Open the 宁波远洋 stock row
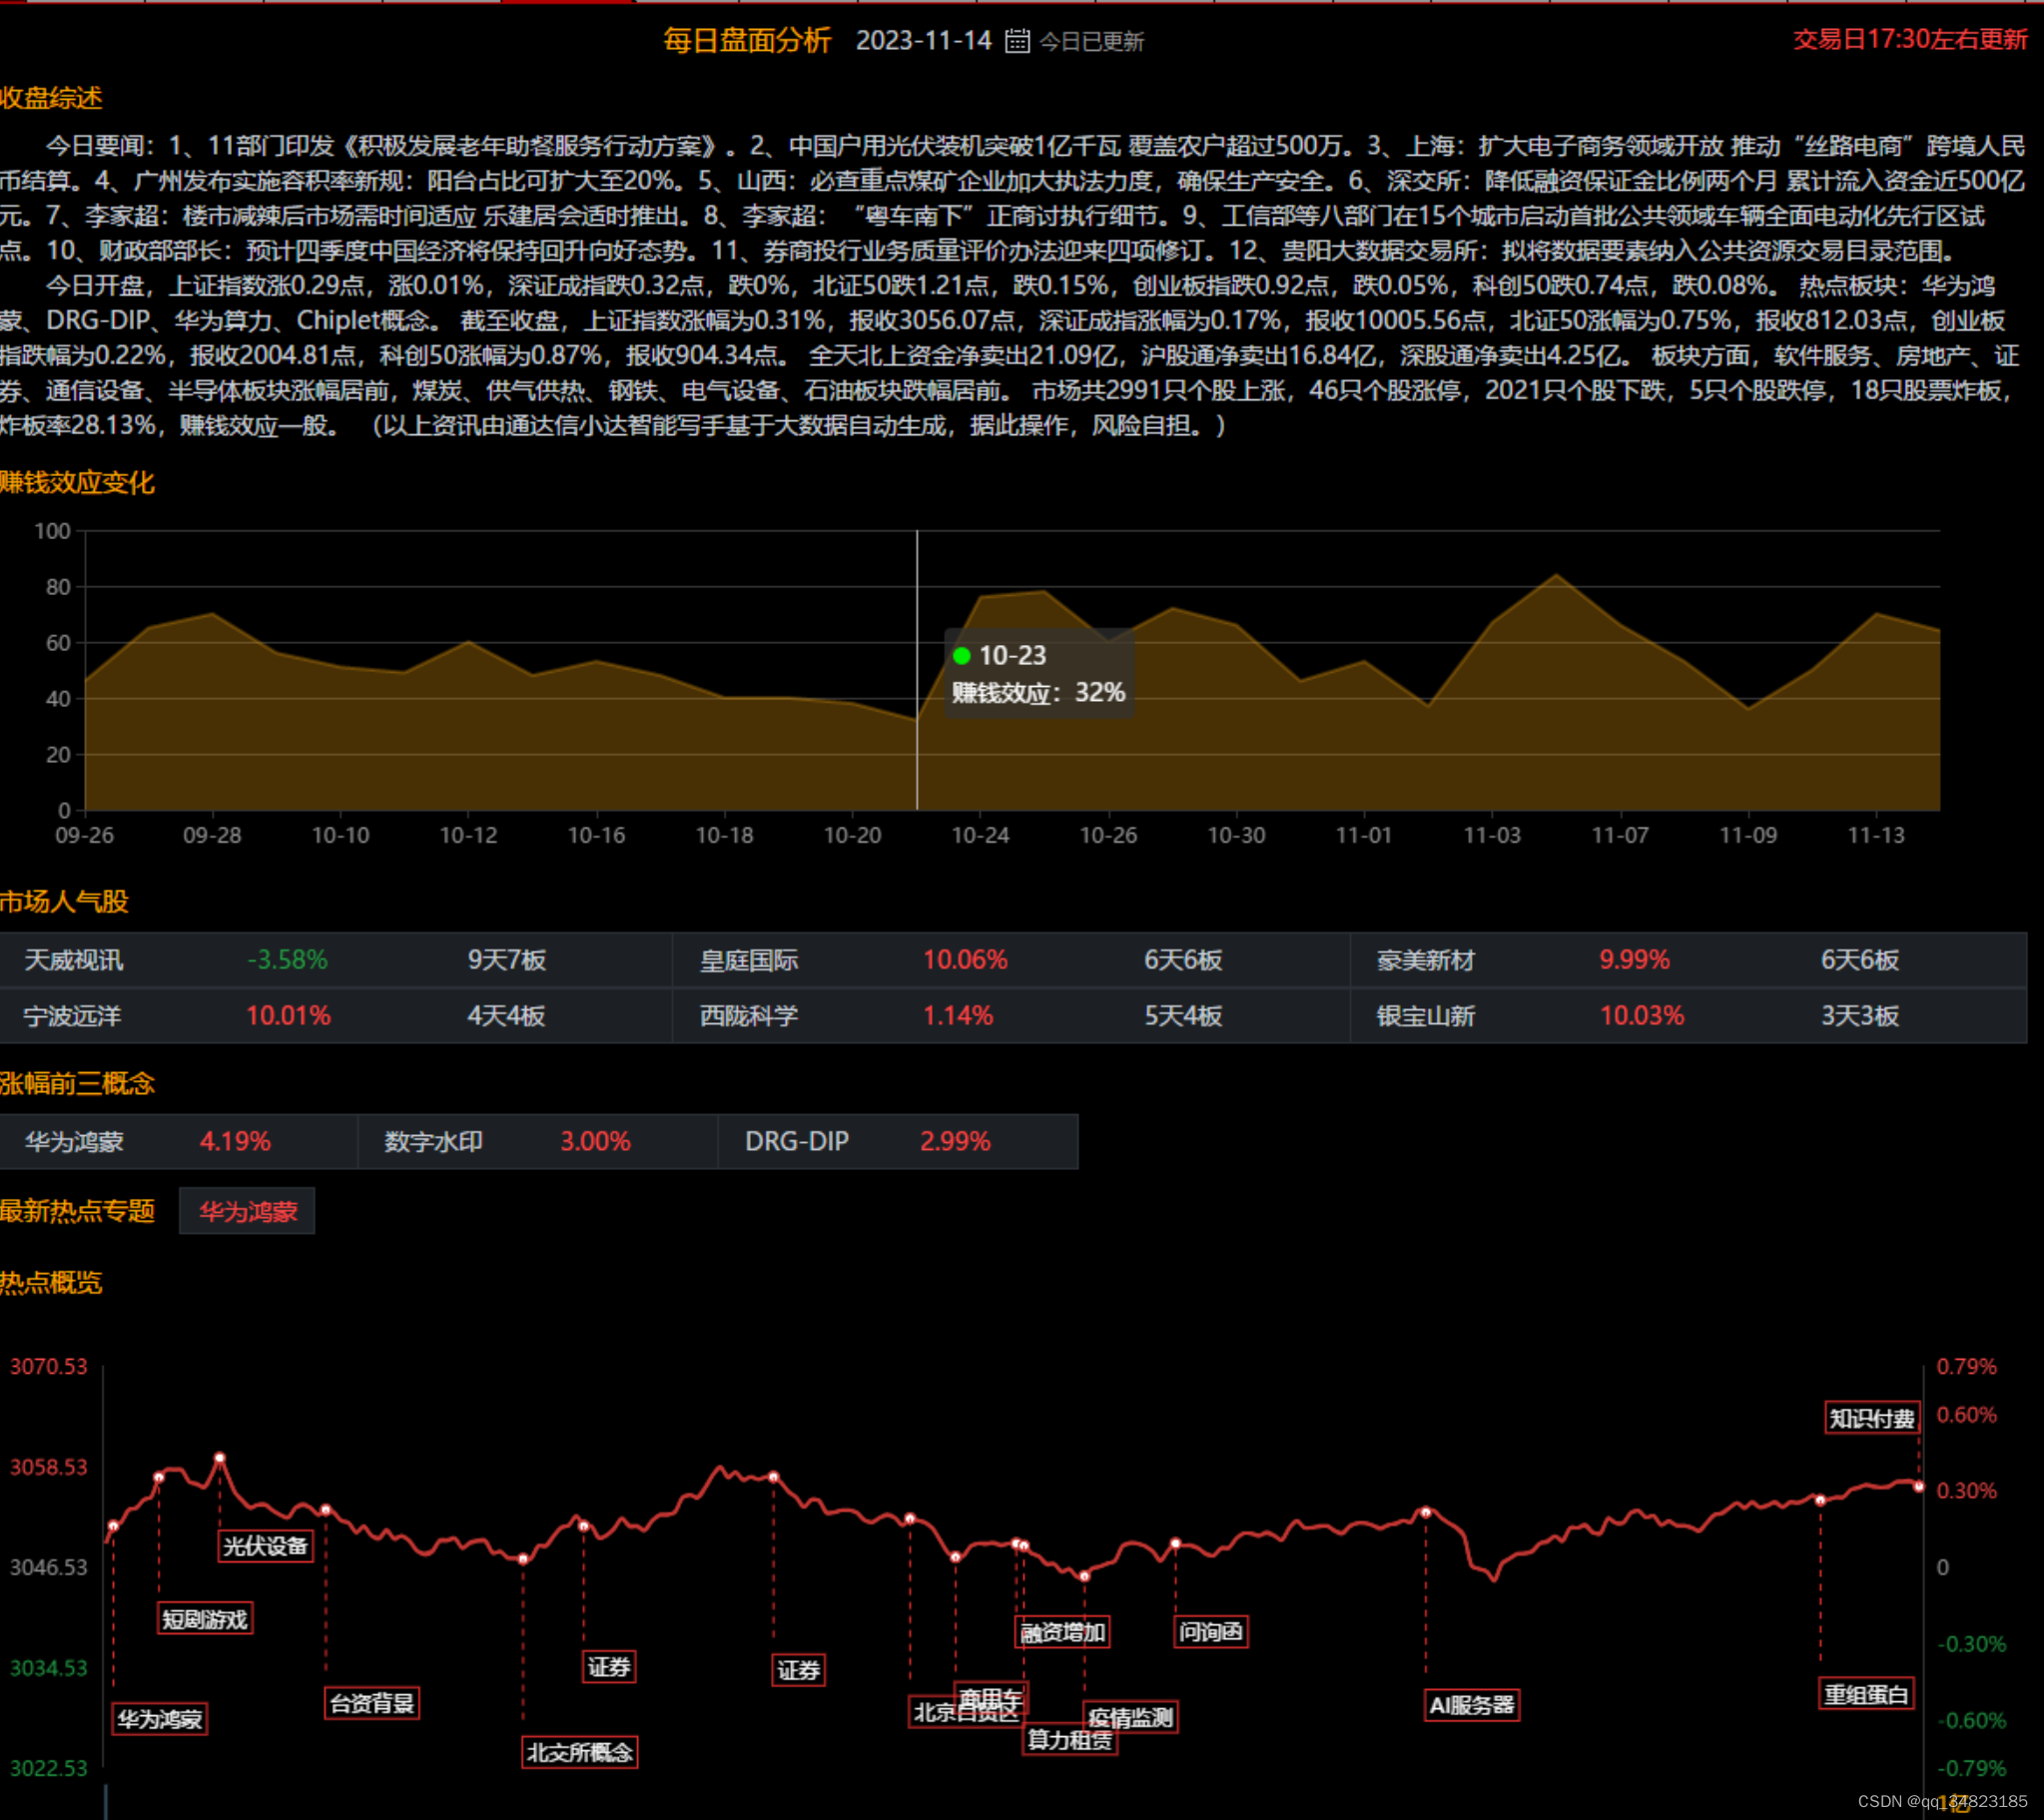 72,1016
